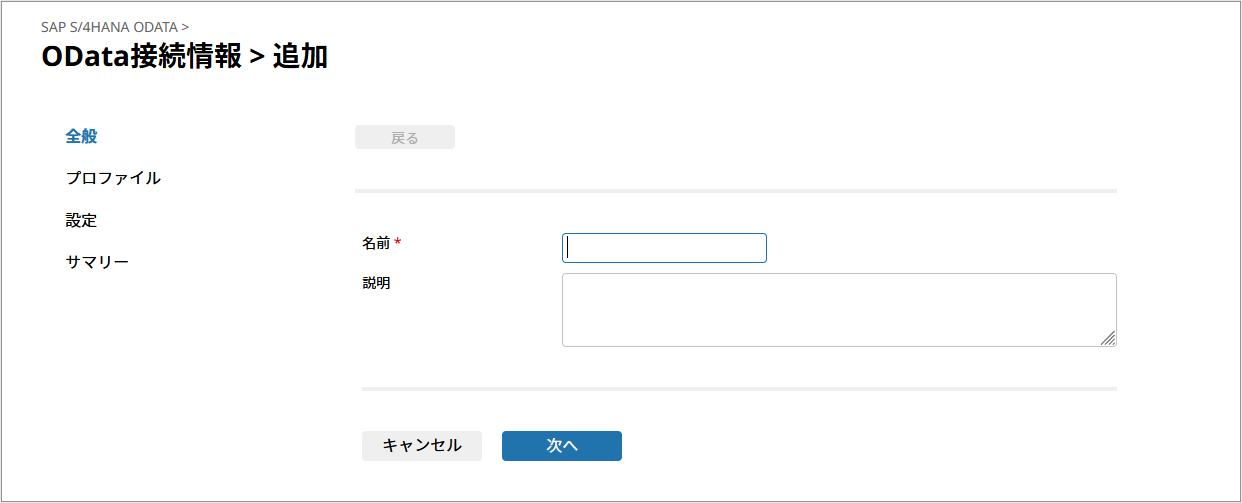This screenshot has height=503, width=1242.
Task: Proceed with the blue 次へ button
Action: pos(561,446)
